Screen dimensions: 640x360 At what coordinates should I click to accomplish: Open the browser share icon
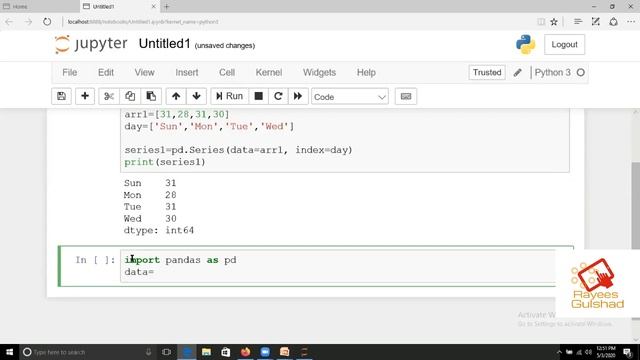613,22
